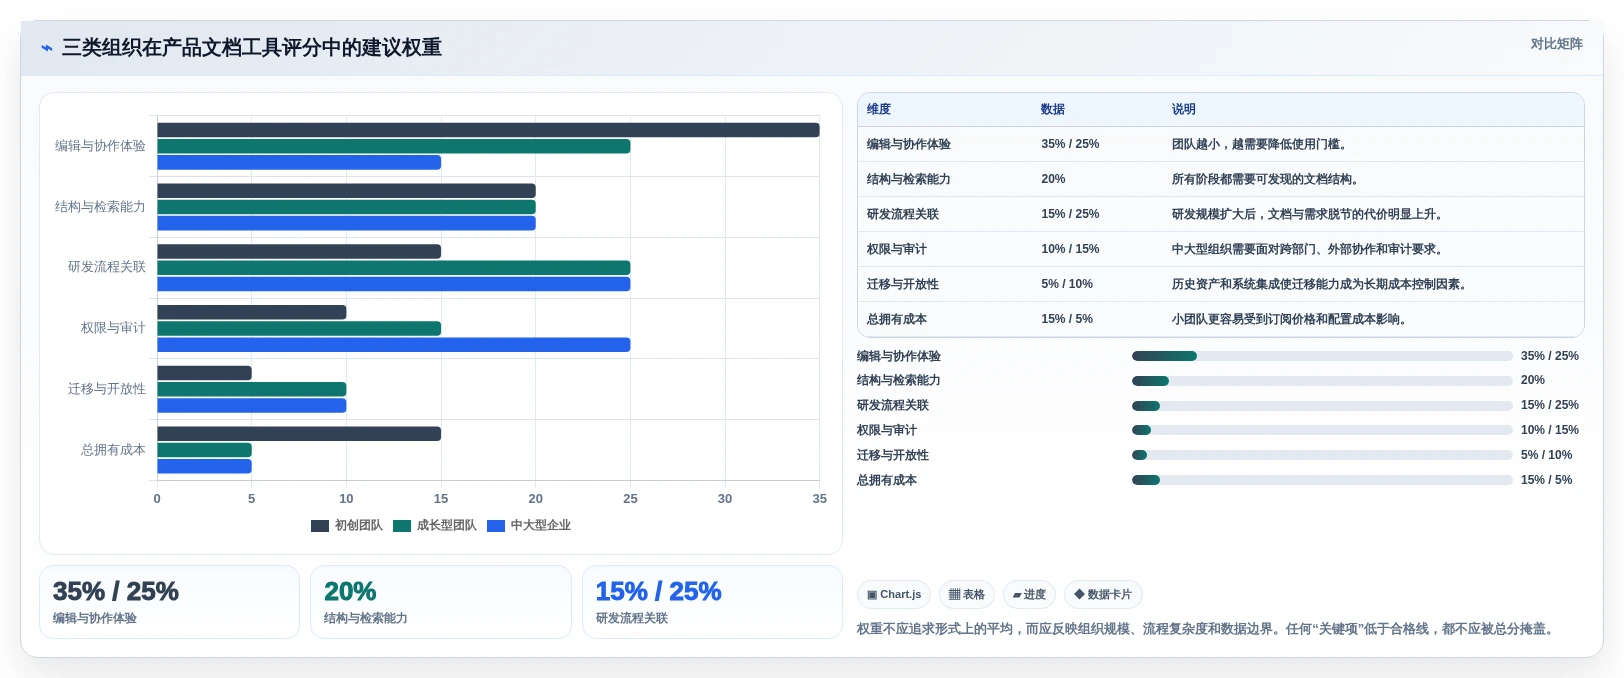Click the 成长型团队 bar for 研发流程关联

(x=394, y=268)
